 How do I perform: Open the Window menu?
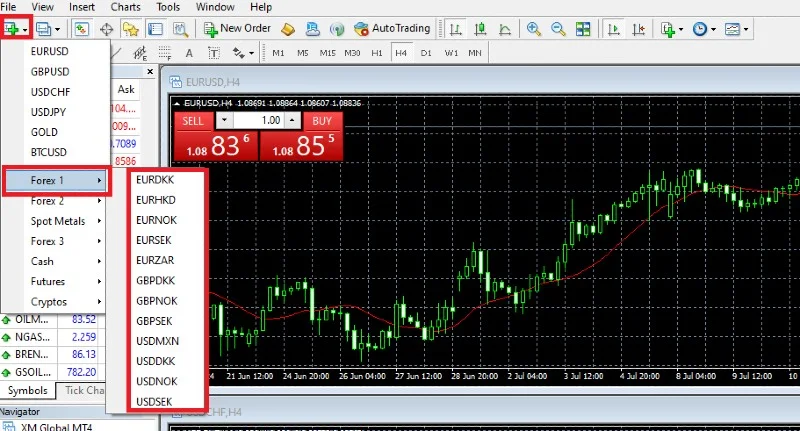click(215, 7)
